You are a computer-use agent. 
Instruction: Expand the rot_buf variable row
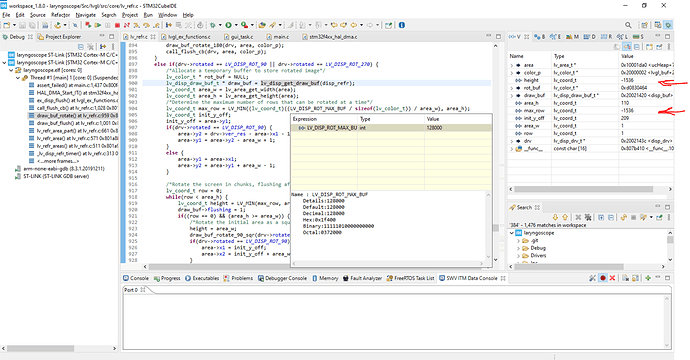tap(511, 88)
